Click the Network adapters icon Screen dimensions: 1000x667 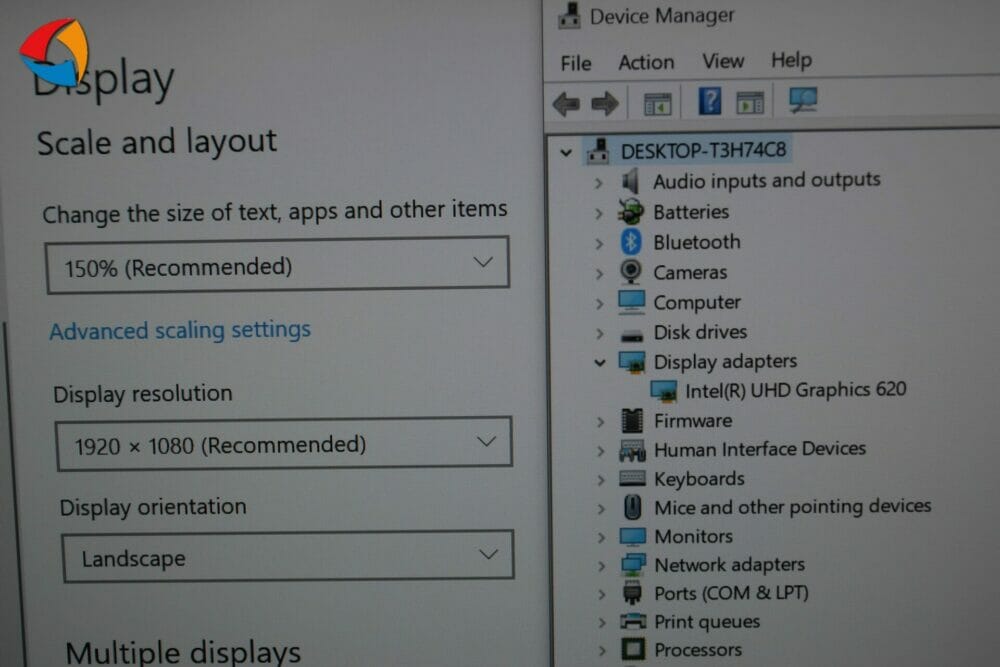[x=633, y=564]
